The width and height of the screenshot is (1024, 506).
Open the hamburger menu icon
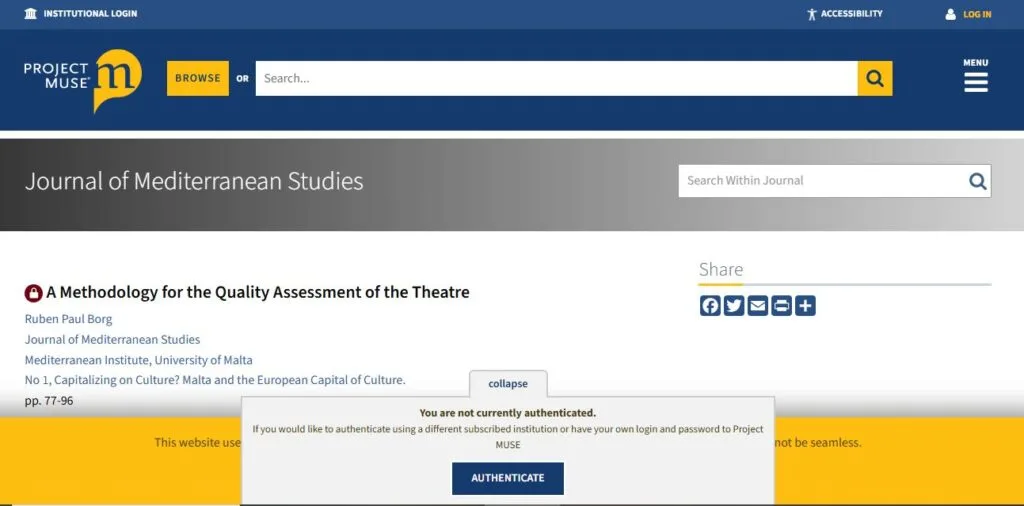click(x=975, y=81)
